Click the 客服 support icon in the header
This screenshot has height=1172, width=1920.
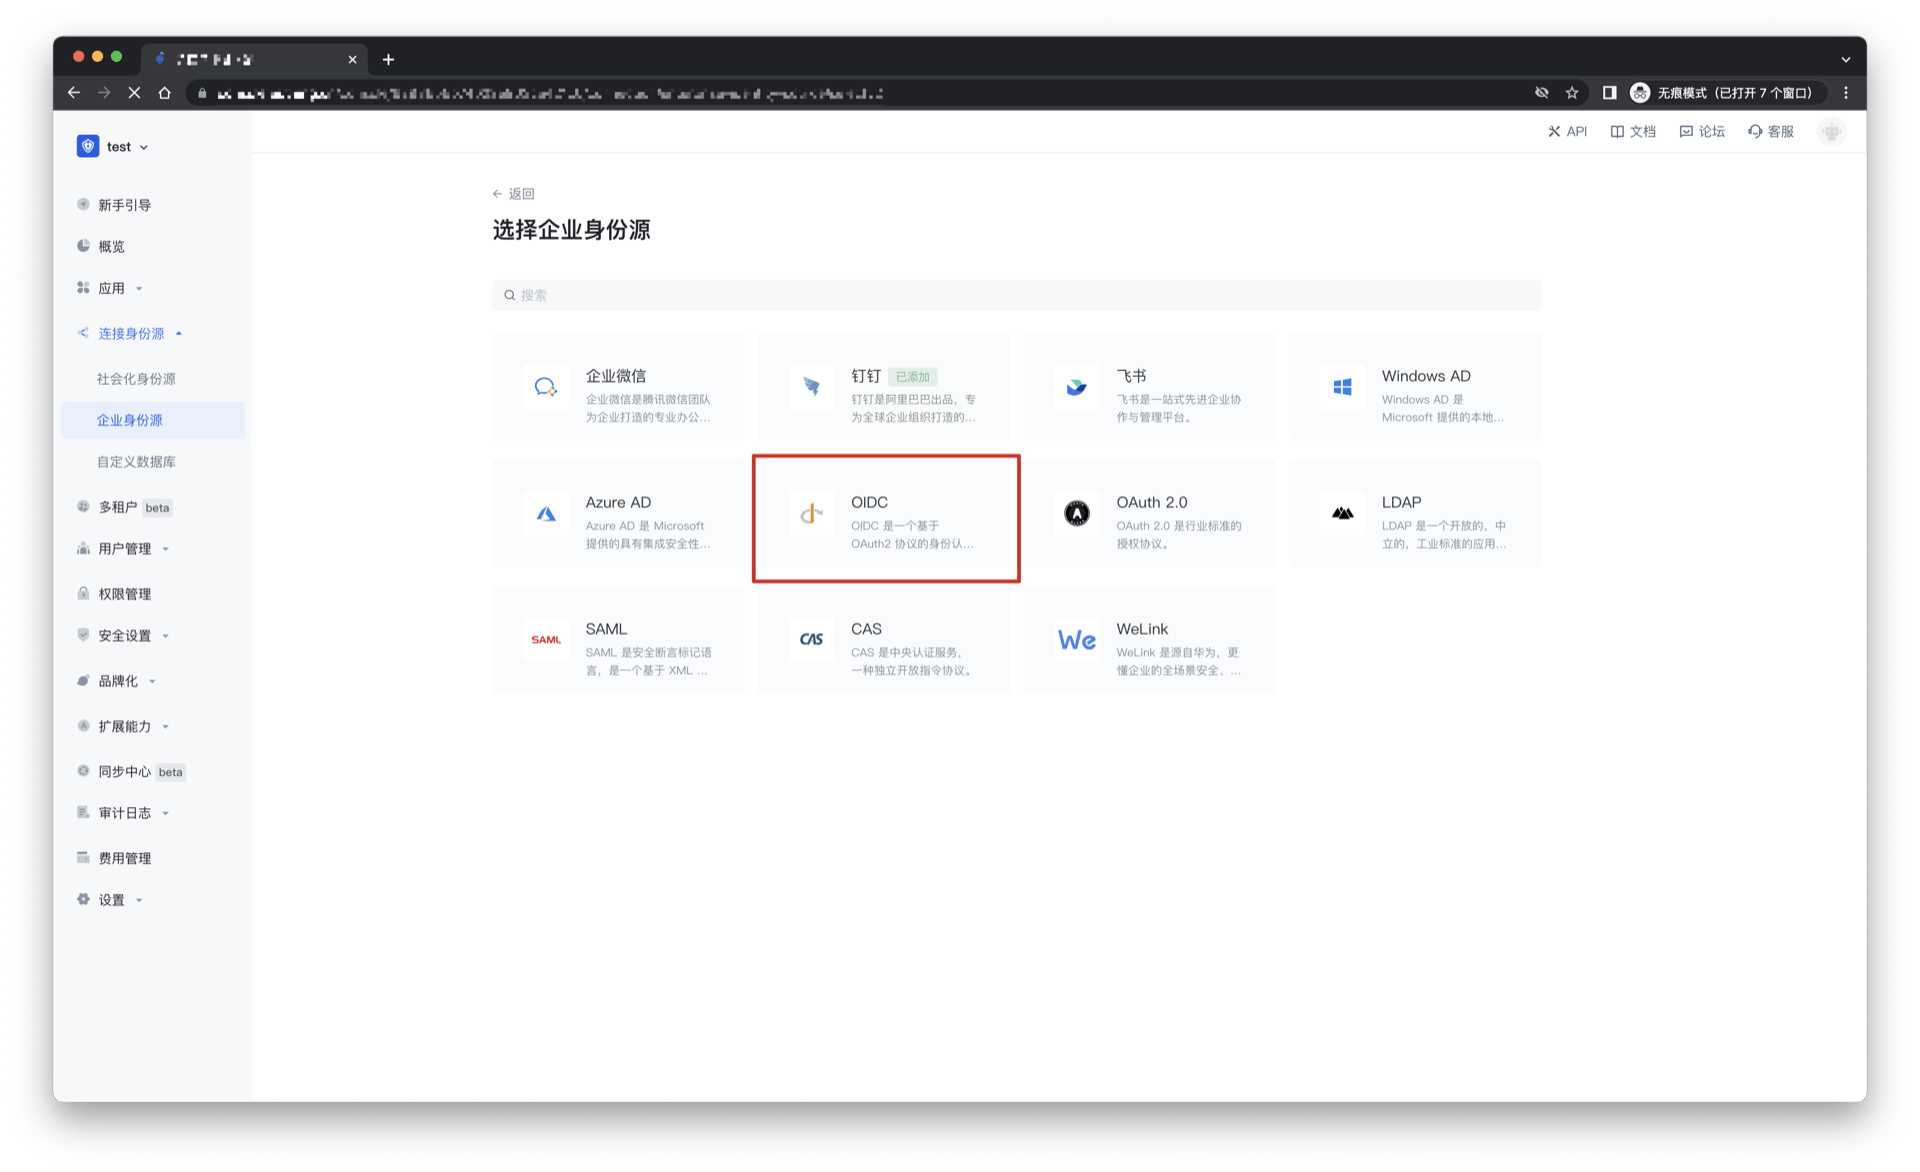(x=1753, y=131)
